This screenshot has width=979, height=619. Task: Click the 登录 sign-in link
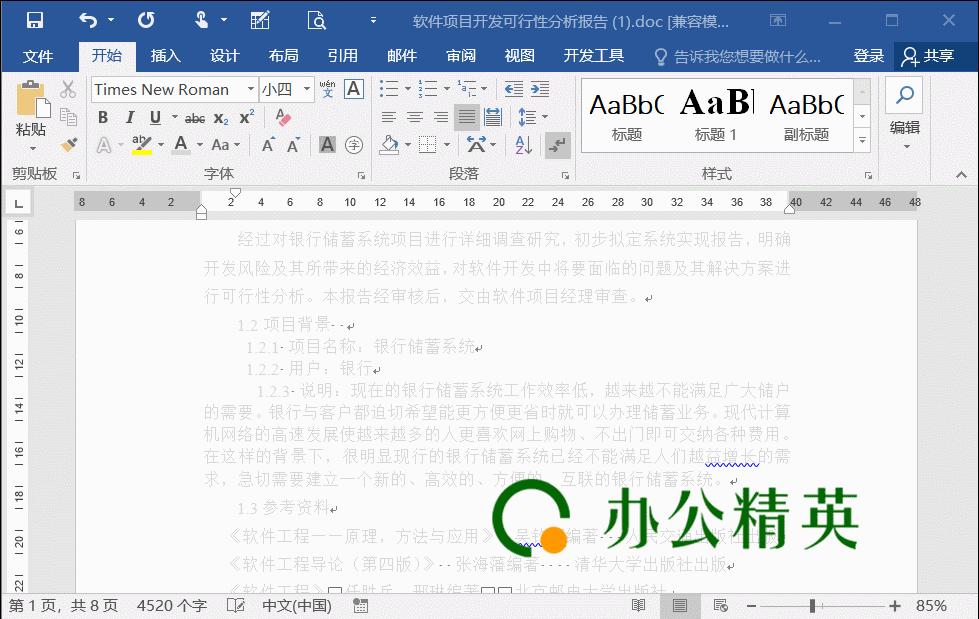pos(868,56)
